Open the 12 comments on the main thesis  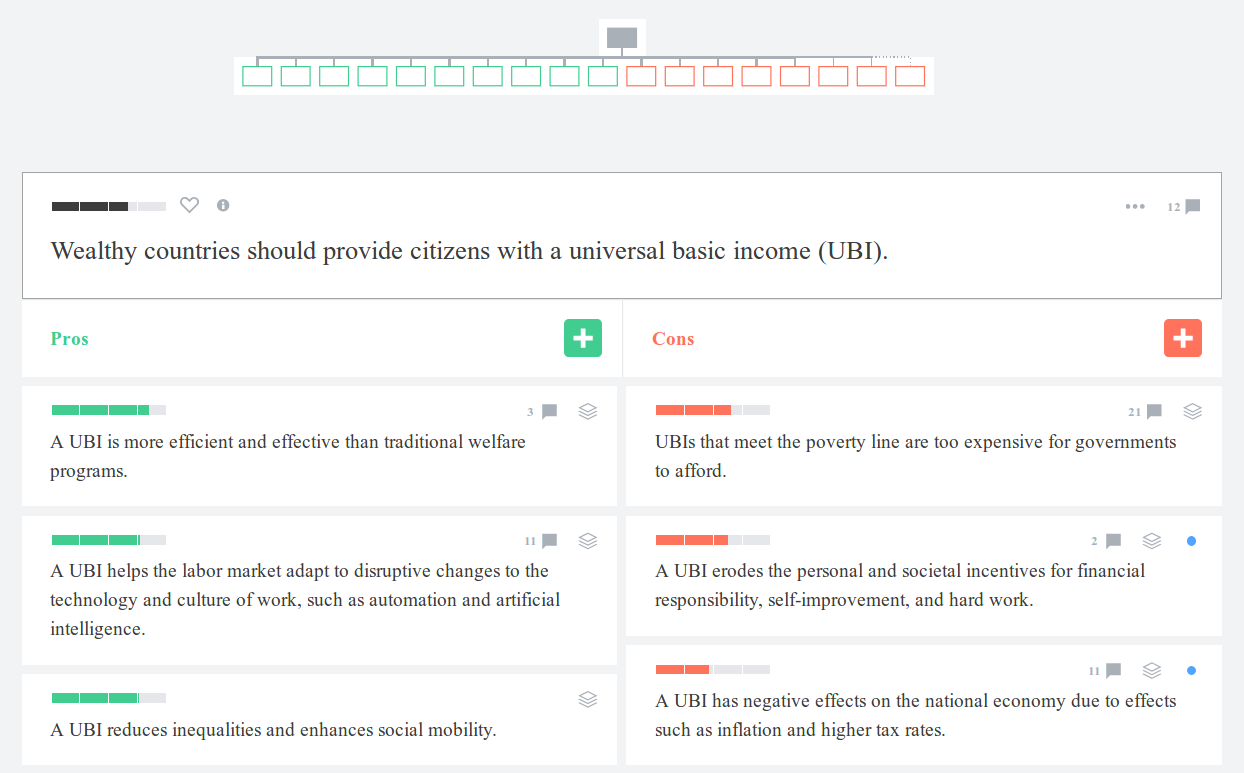pyautogui.click(x=1184, y=207)
